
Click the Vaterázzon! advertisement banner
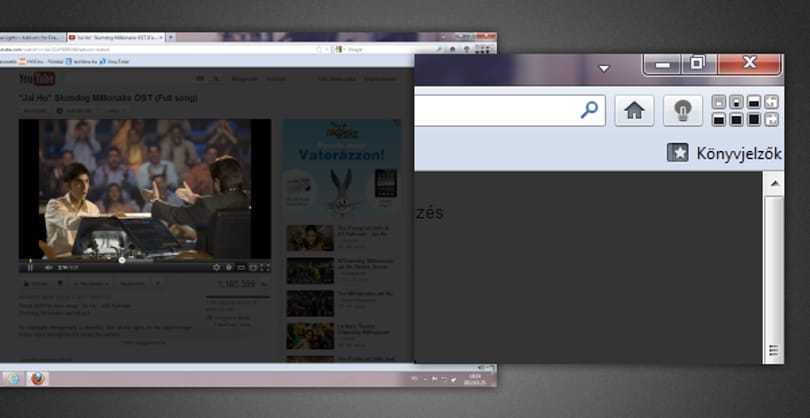(x=341, y=168)
